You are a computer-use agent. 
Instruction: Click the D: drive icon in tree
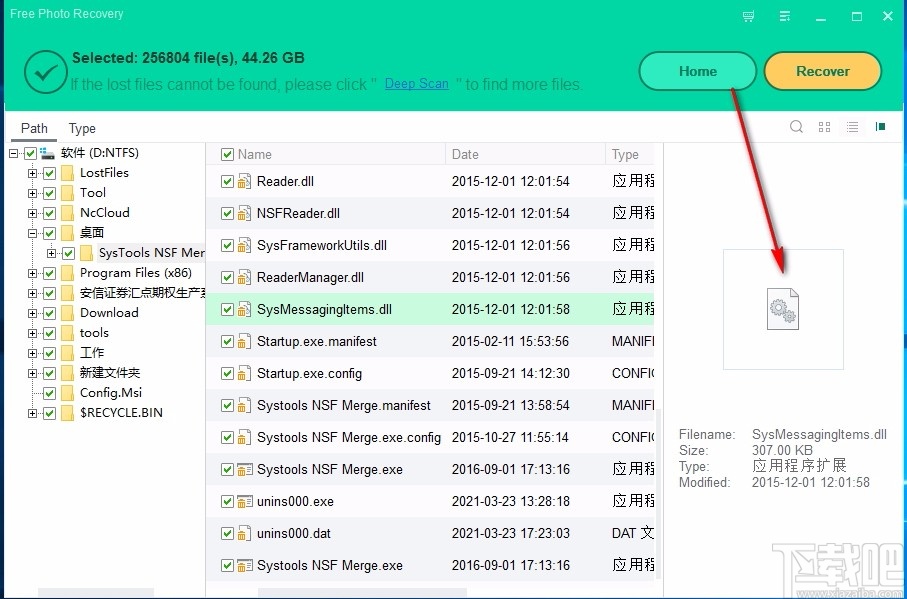coord(47,153)
